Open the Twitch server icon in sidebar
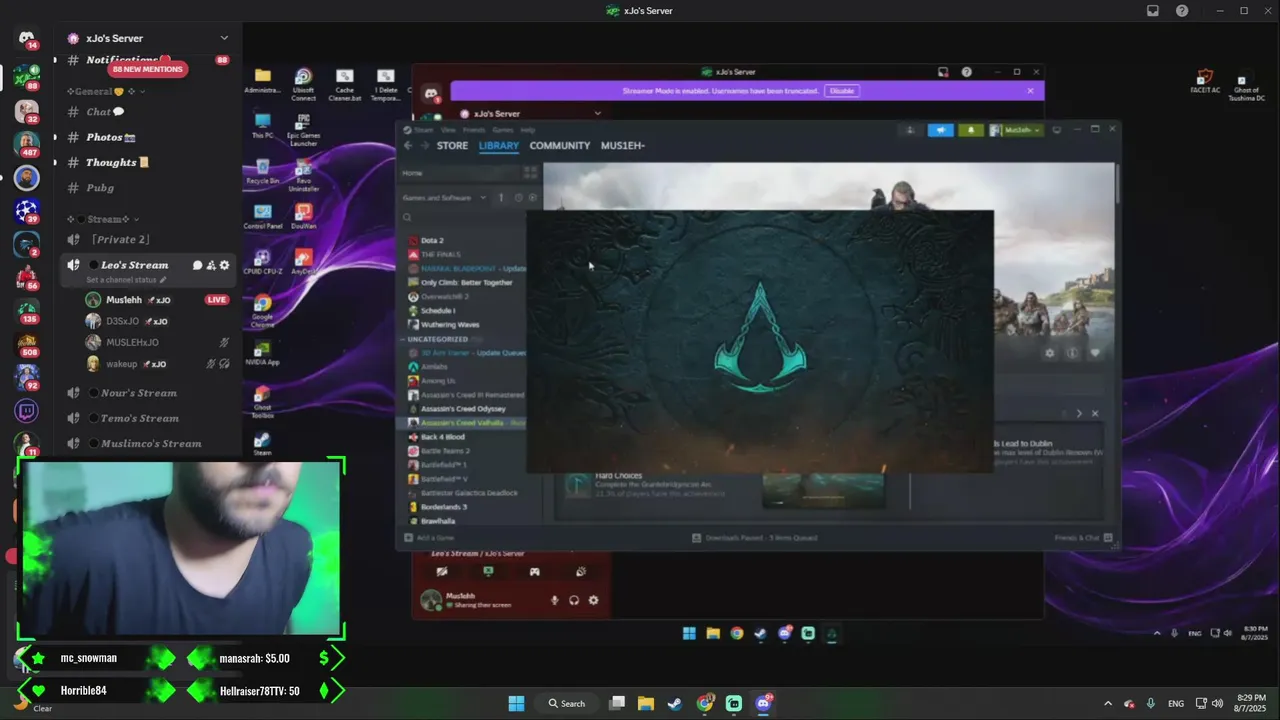Image resolution: width=1280 pixels, height=720 pixels. click(27, 410)
